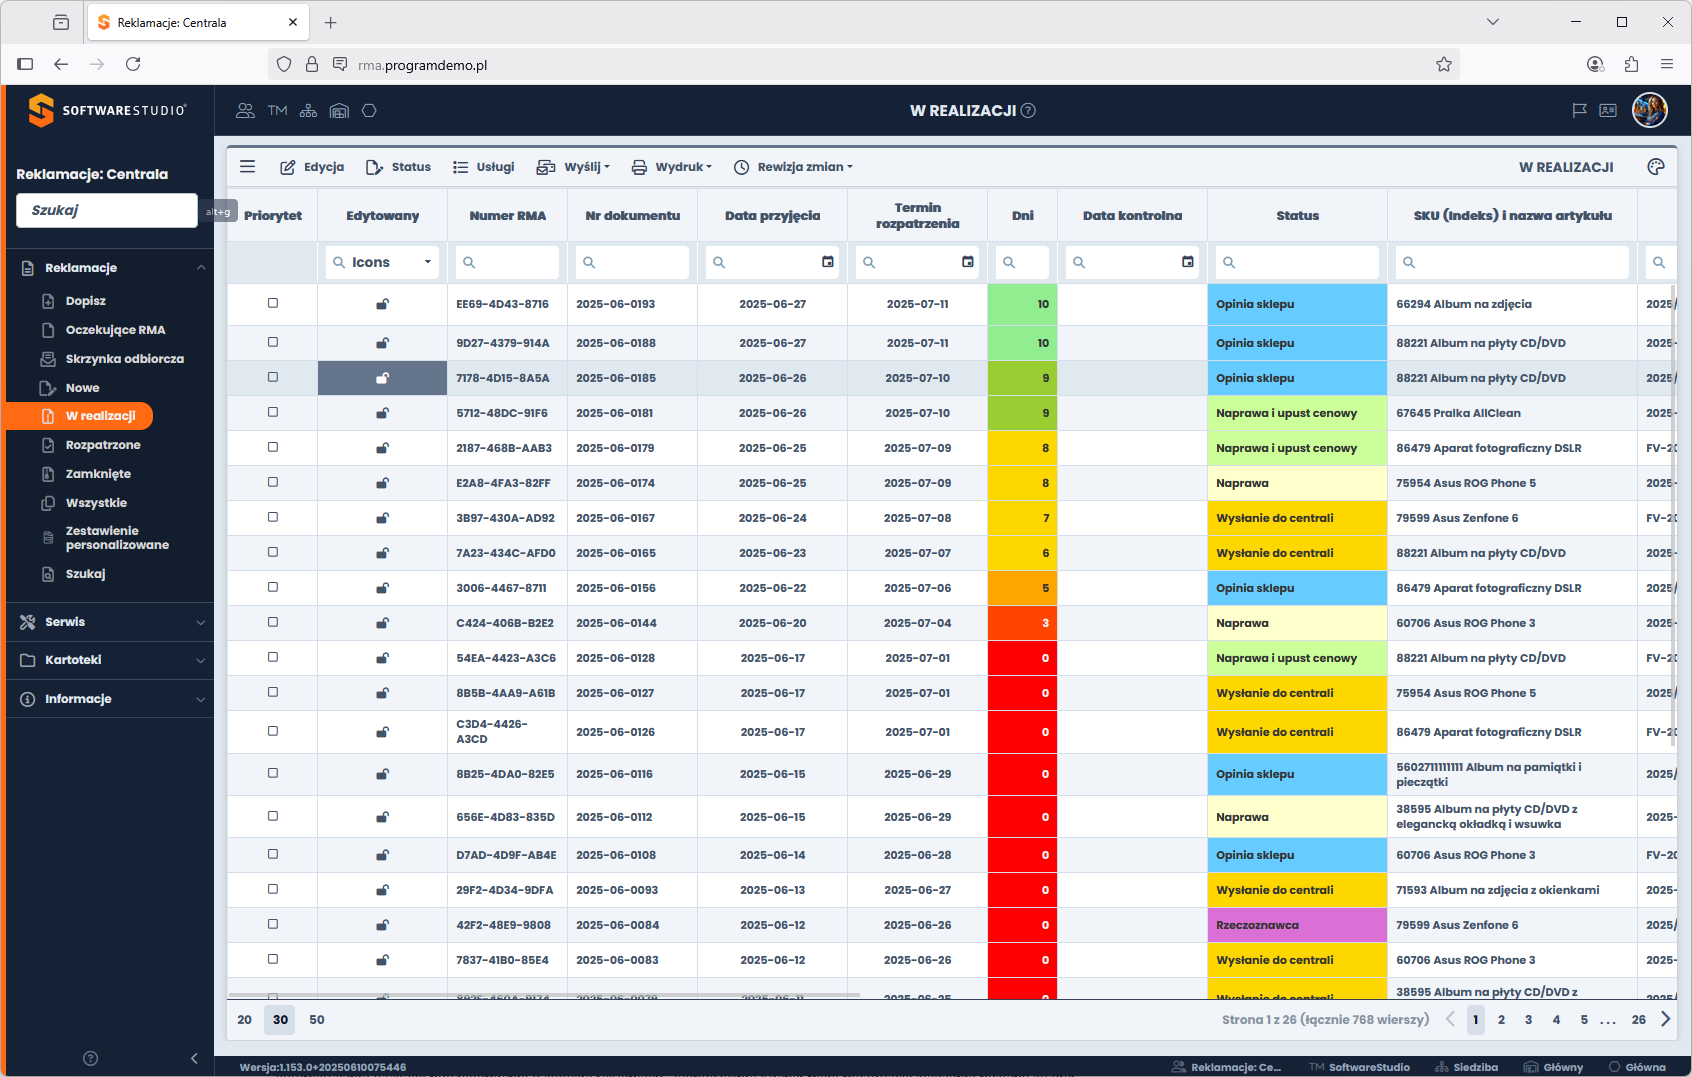Click the Szukaj search field in sidebar

pos(107,210)
